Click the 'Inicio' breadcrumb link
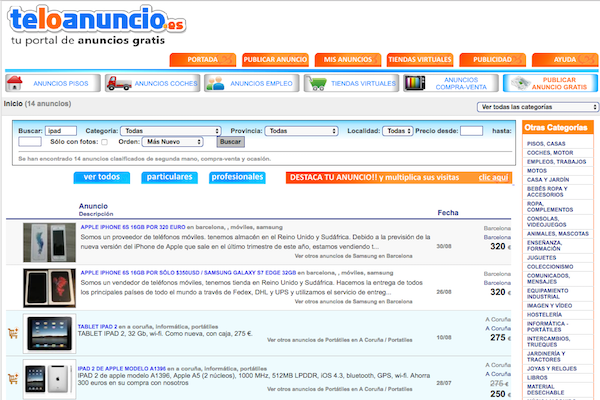 click(x=13, y=104)
